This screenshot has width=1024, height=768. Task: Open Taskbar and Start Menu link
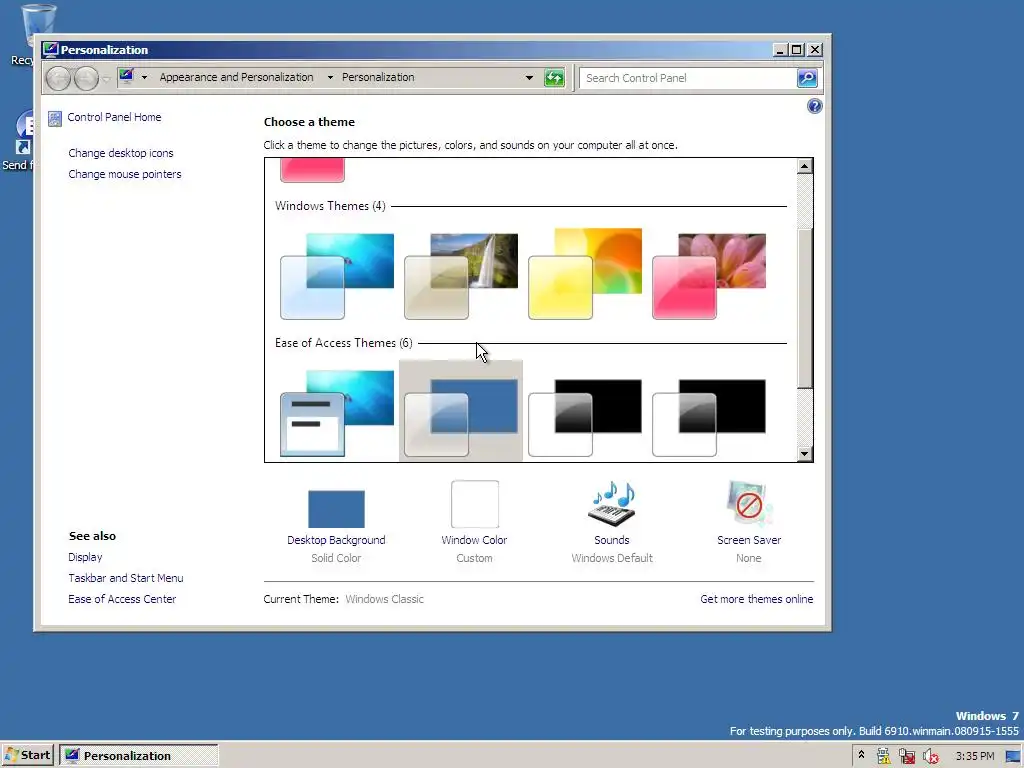(x=126, y=578)
